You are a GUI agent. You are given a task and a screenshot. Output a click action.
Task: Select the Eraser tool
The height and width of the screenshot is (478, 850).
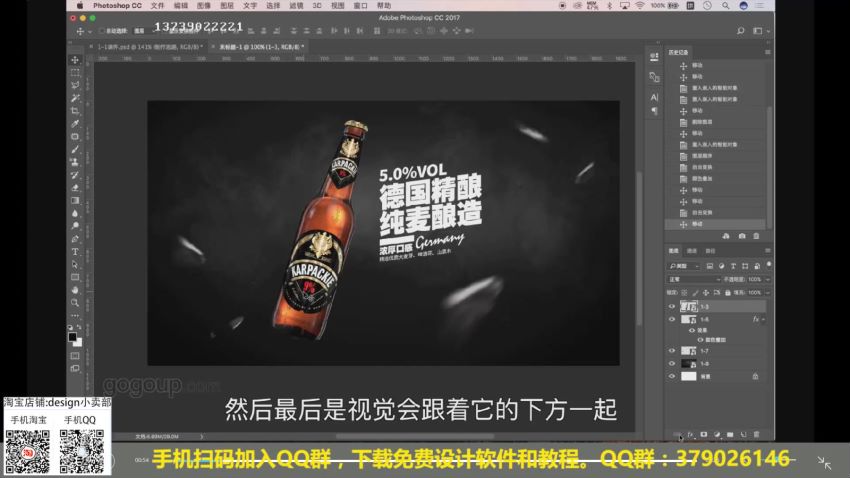tap(75, 188)
